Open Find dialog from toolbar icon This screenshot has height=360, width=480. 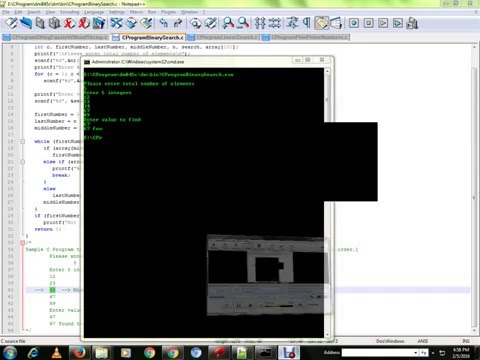pos(196,23)
